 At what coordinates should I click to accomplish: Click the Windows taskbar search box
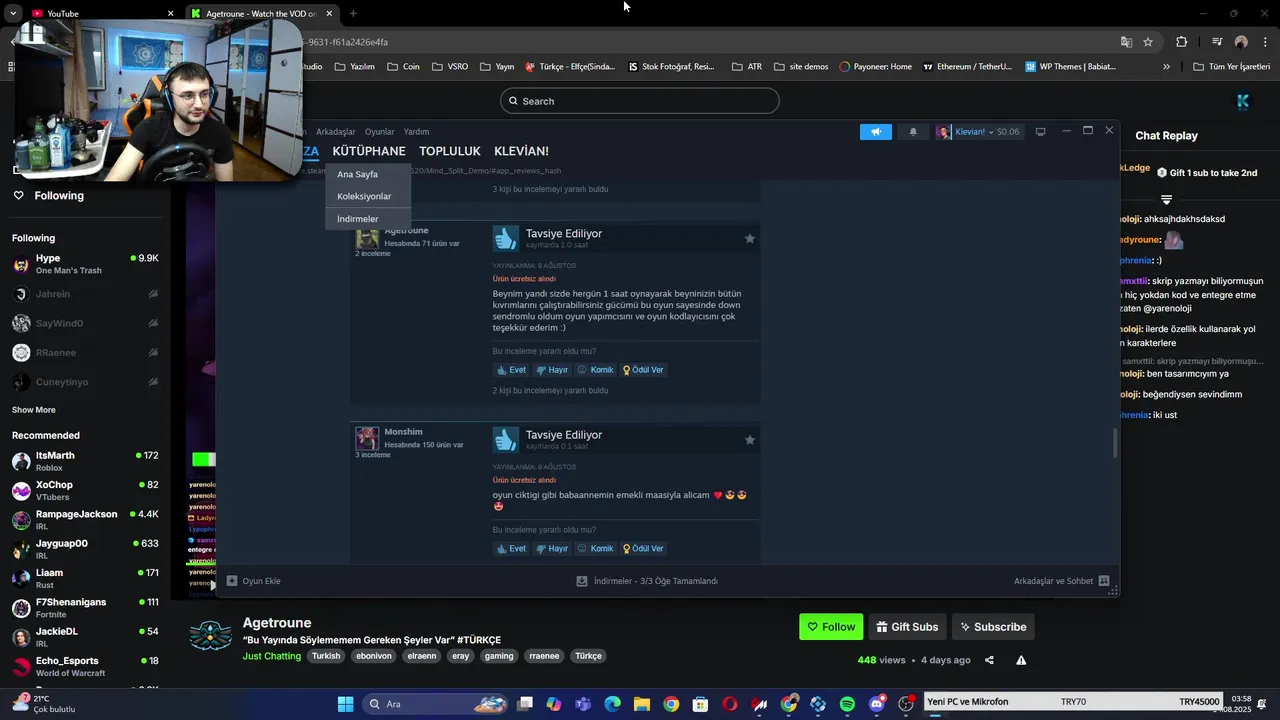pyautogui.click(x=435, y=704)
